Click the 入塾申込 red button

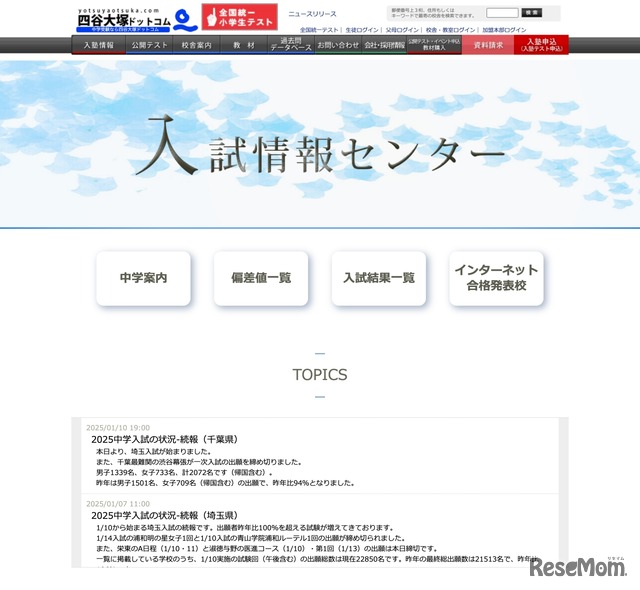(541, 46)
